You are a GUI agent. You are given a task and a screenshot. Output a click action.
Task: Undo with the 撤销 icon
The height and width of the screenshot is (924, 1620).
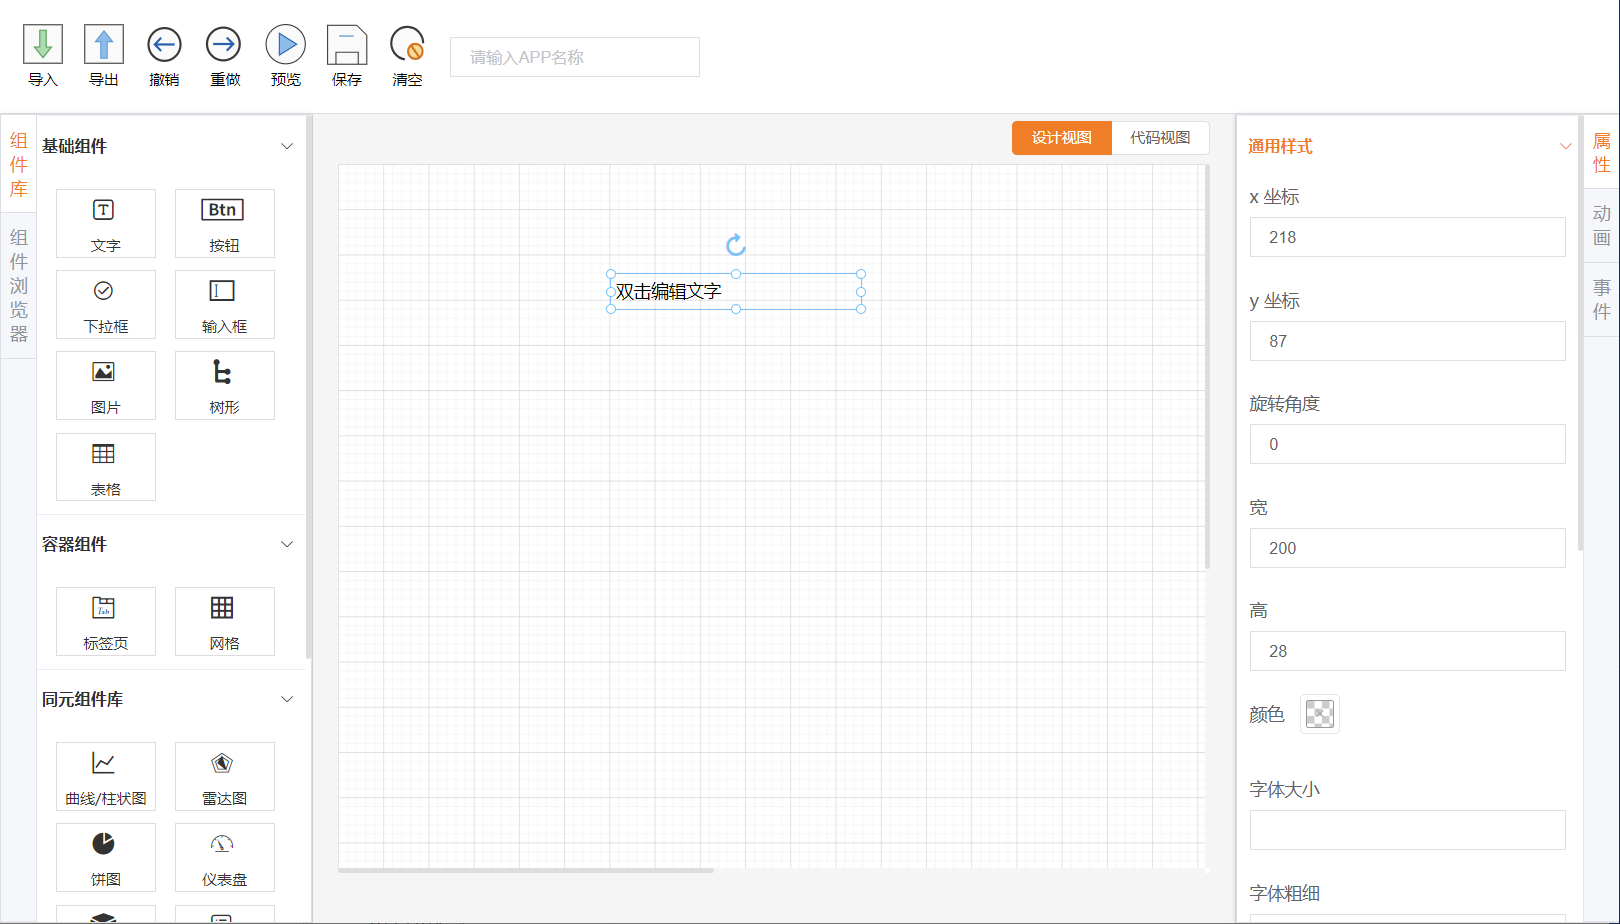click(x=164, y=45)
